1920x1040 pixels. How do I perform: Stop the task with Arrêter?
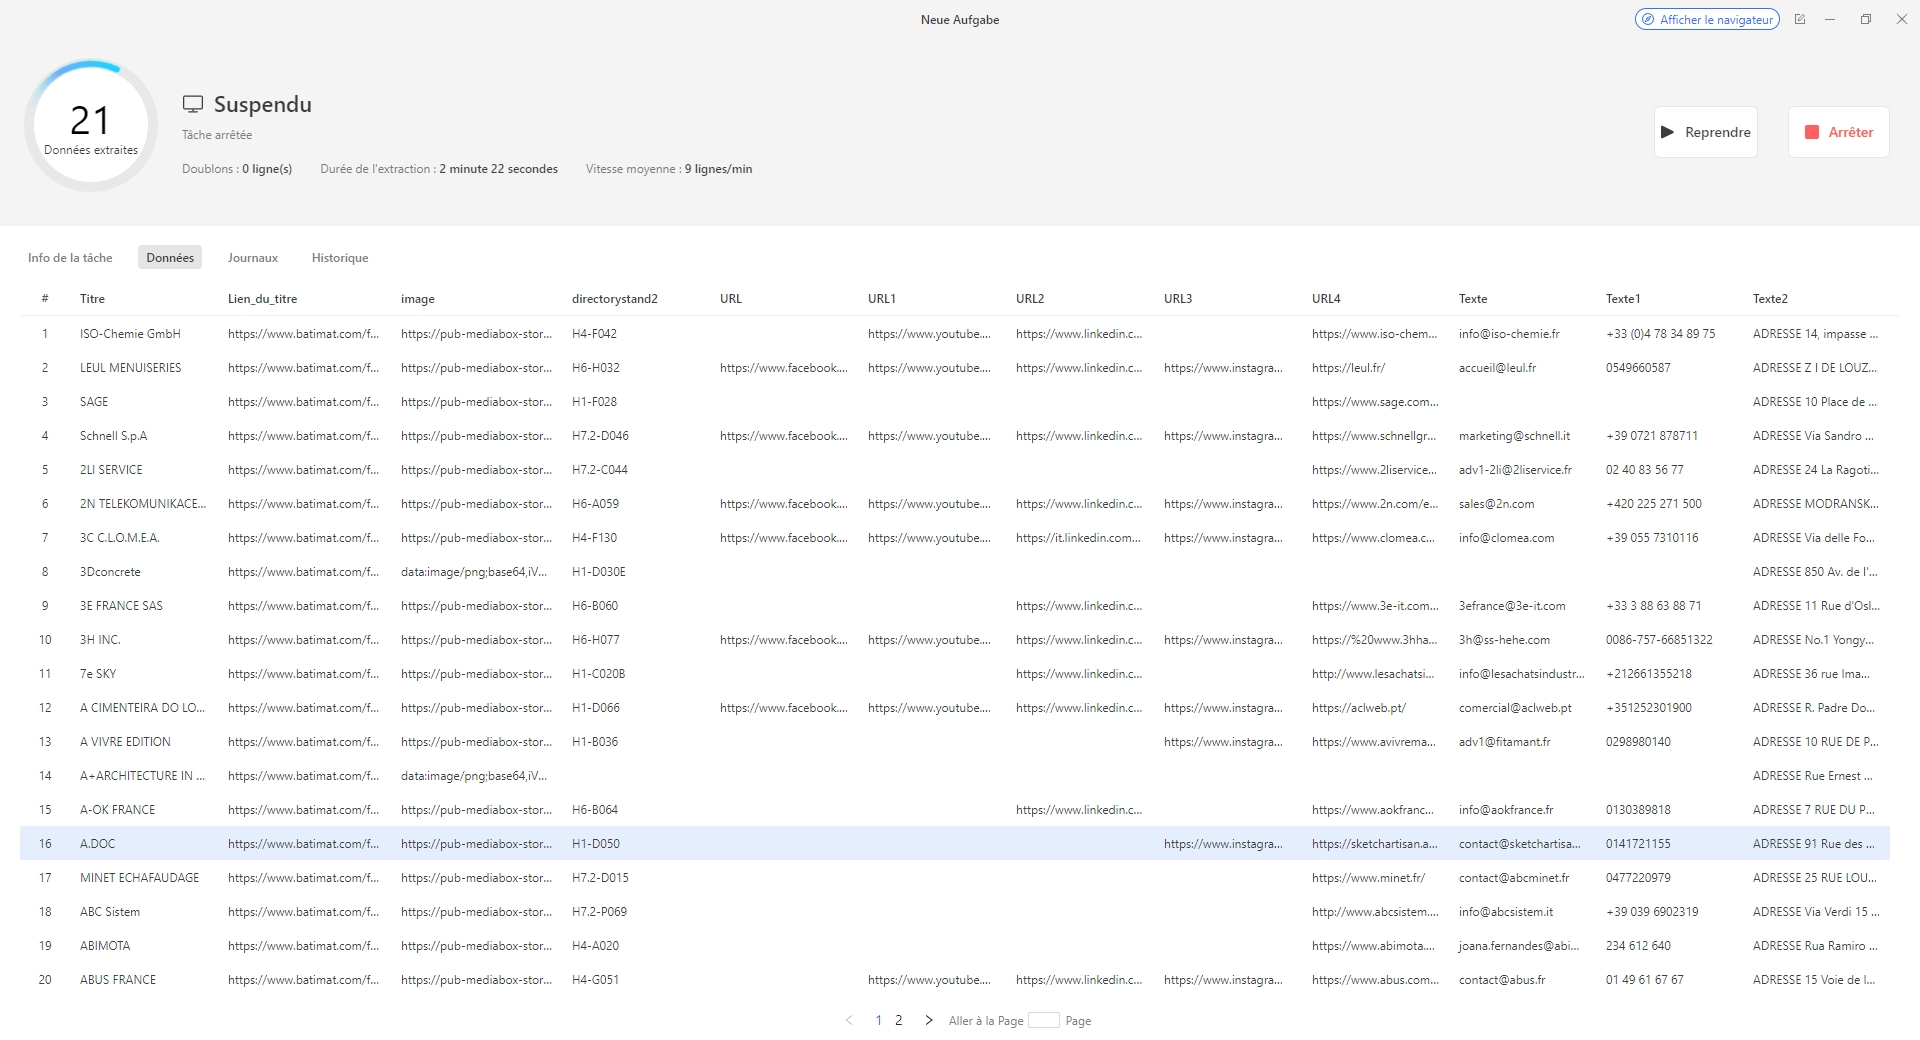click(x=1839, y=132)
